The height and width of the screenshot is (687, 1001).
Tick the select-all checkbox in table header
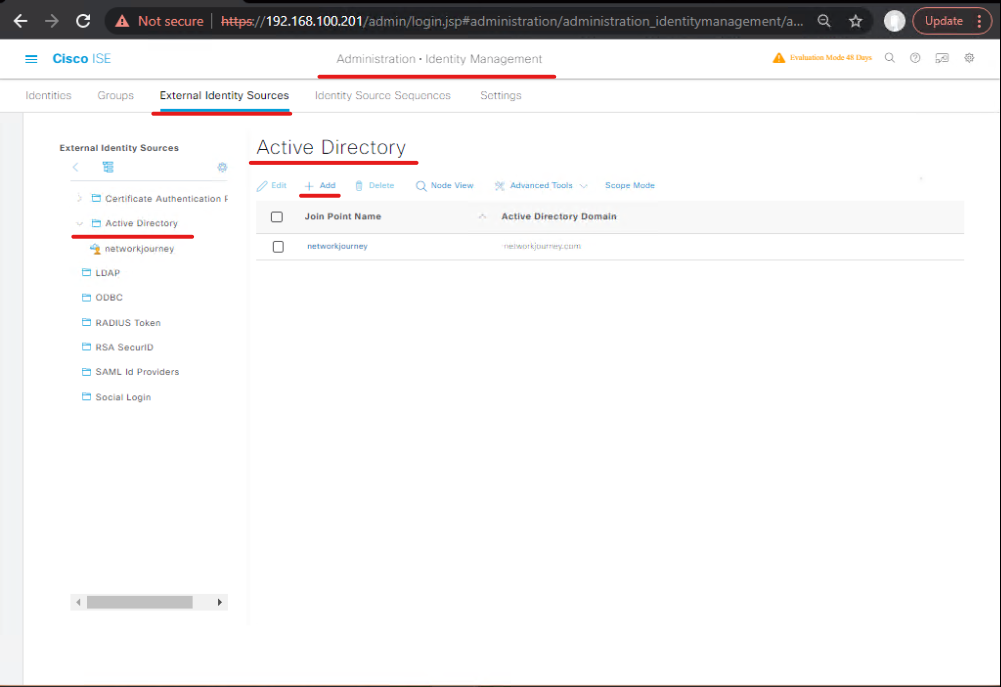(x=276, y=216)
